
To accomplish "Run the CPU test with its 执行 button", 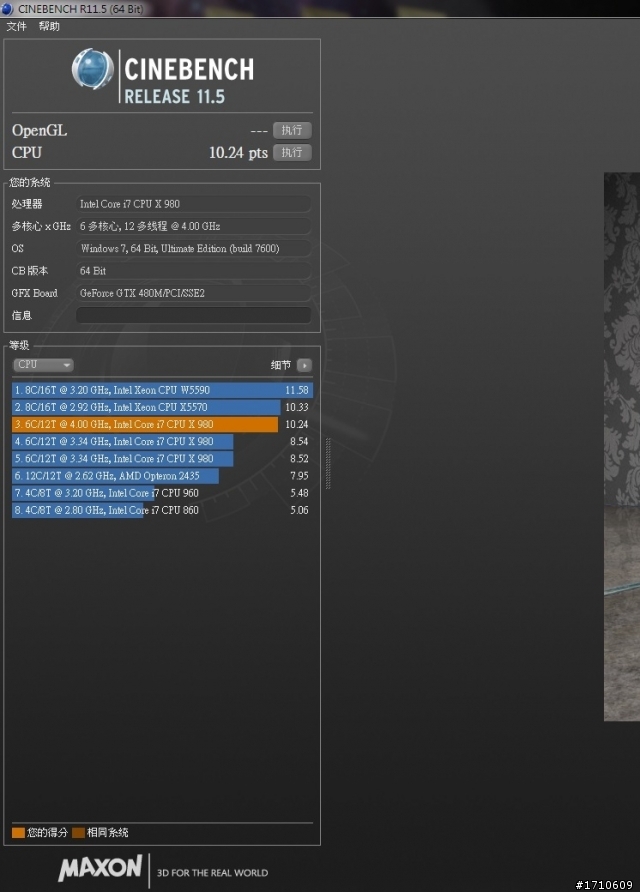I will [x=292, y=153].
